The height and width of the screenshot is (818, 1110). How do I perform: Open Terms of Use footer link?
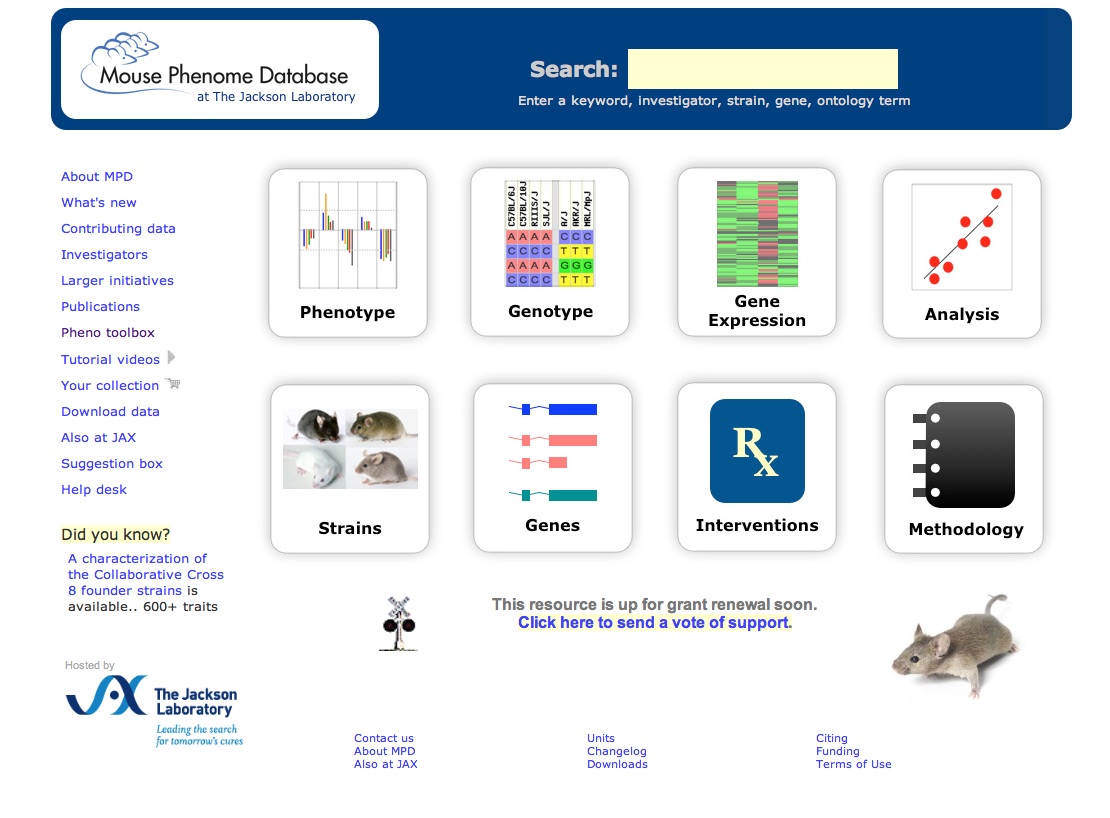click(853, 764)
